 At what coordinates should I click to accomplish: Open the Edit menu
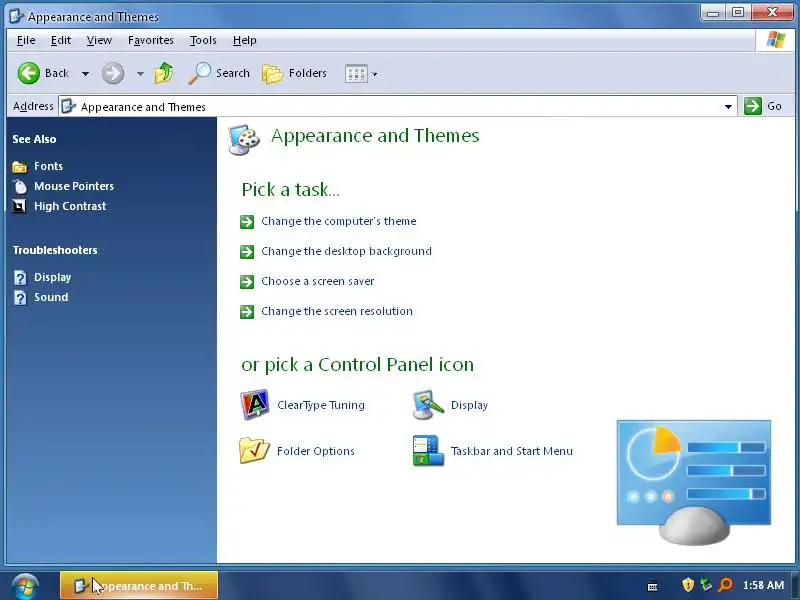[61, 40]
